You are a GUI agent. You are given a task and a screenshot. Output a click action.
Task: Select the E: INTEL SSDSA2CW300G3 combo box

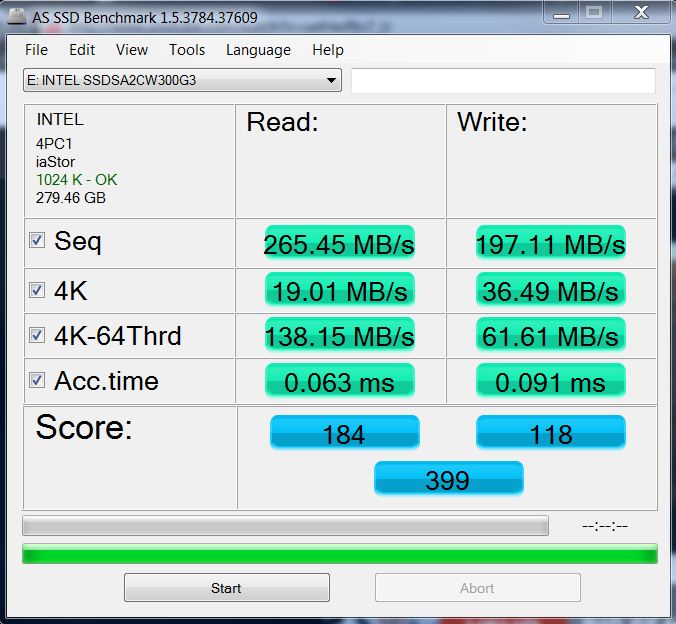click(182, 80)
